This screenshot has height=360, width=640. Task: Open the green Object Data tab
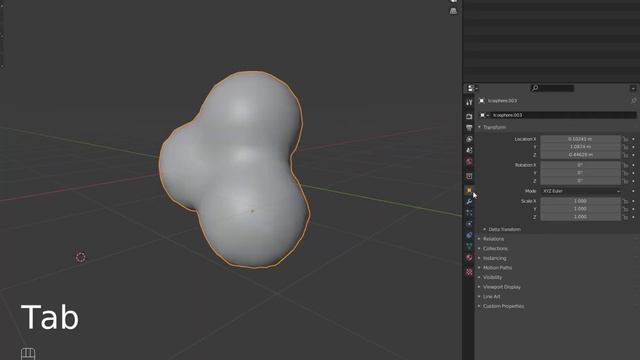click(x=469, y=246)
